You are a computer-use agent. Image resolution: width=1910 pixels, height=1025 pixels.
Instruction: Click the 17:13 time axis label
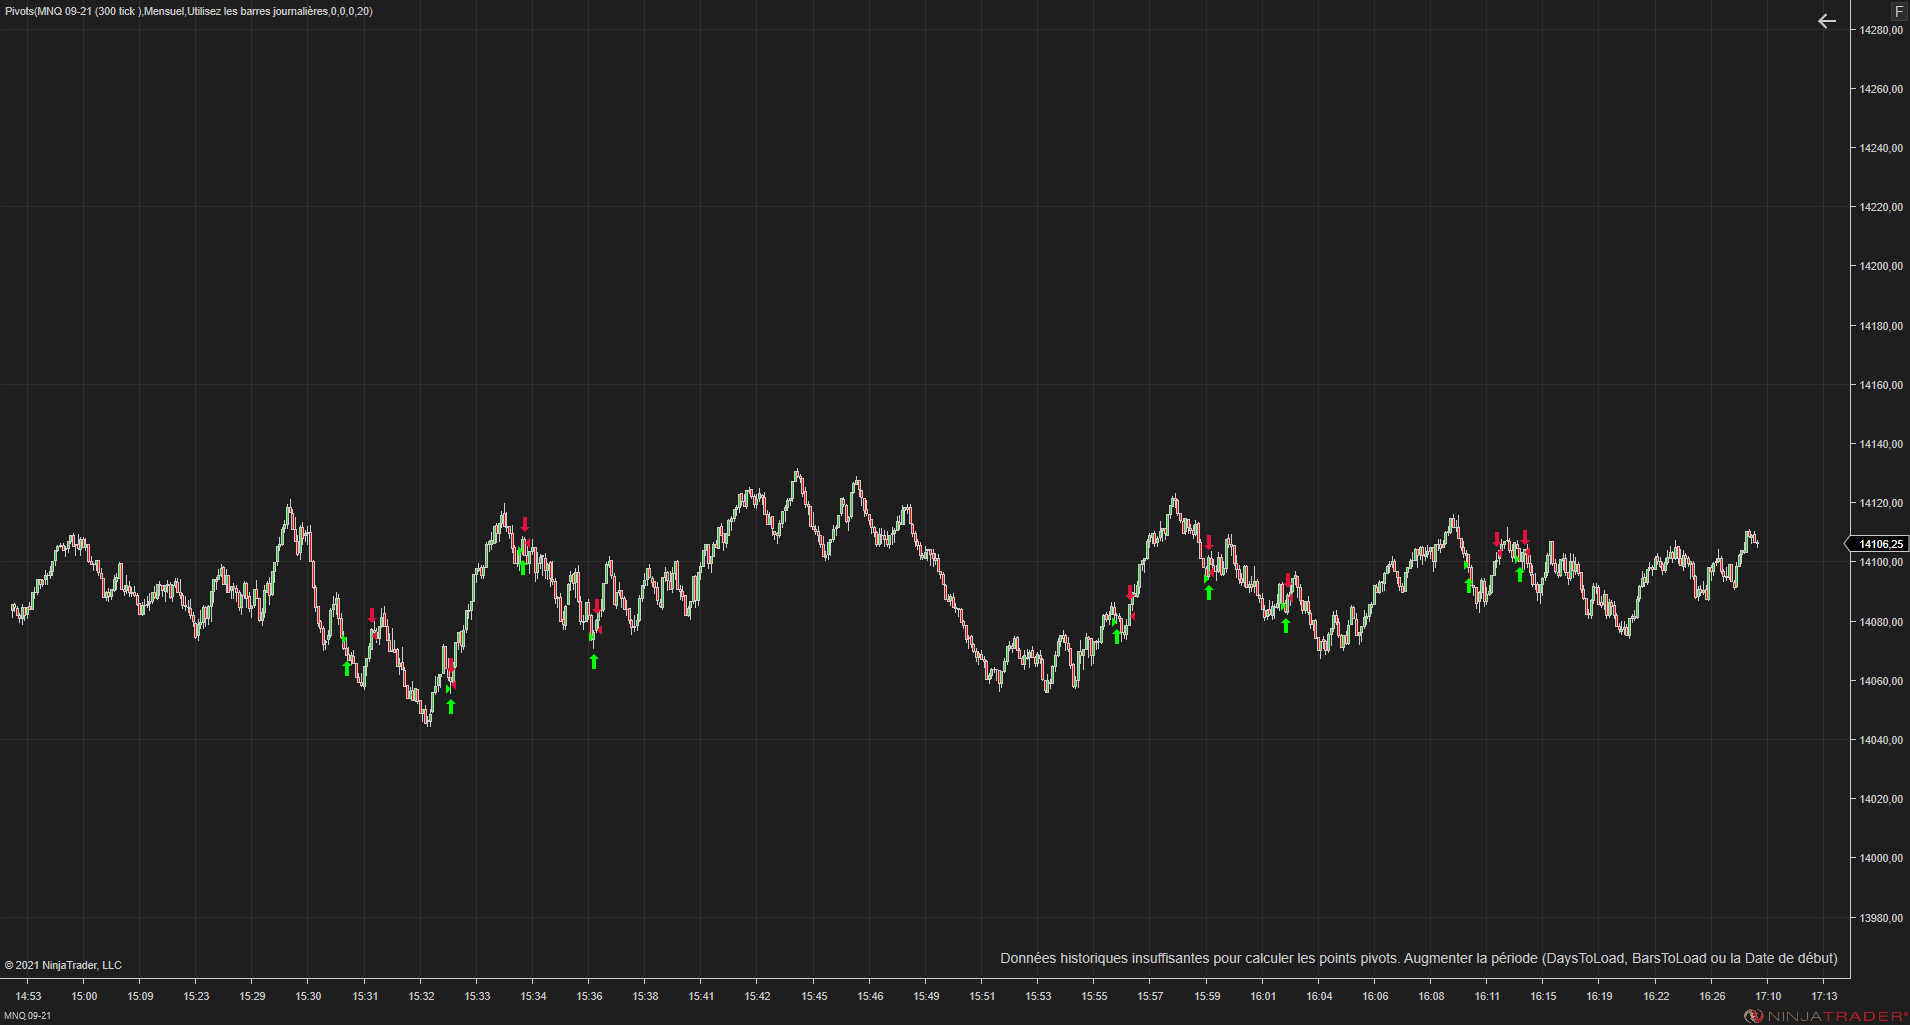coord(1824,996)
